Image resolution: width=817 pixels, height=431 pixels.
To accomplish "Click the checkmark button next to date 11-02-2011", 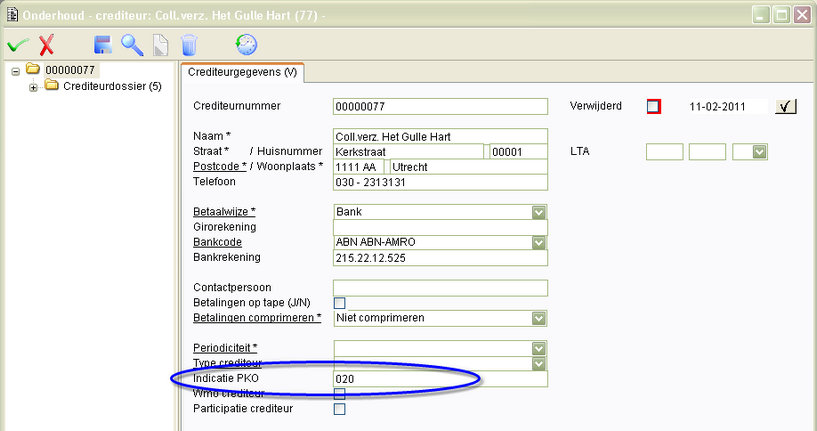I will pyautogui.click(x=786, y=107).
